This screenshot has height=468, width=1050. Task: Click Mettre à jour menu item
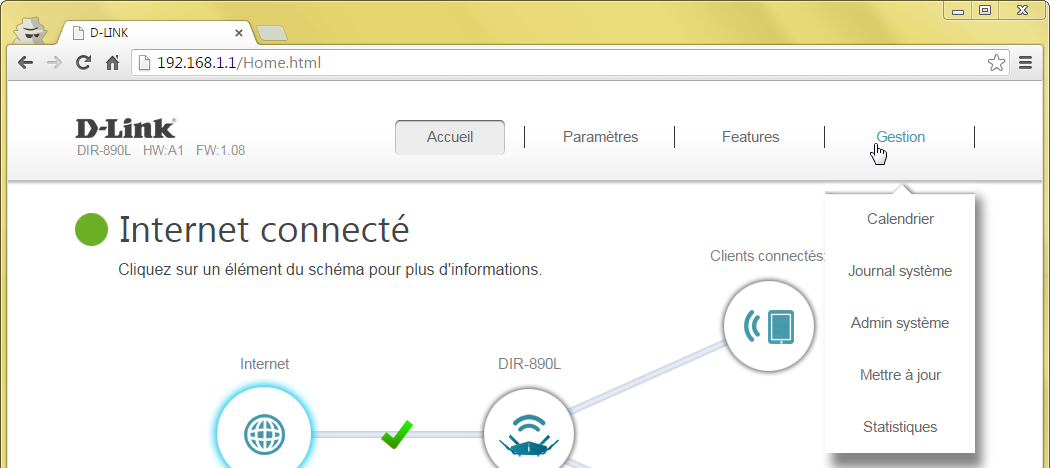tap(900, 375)
